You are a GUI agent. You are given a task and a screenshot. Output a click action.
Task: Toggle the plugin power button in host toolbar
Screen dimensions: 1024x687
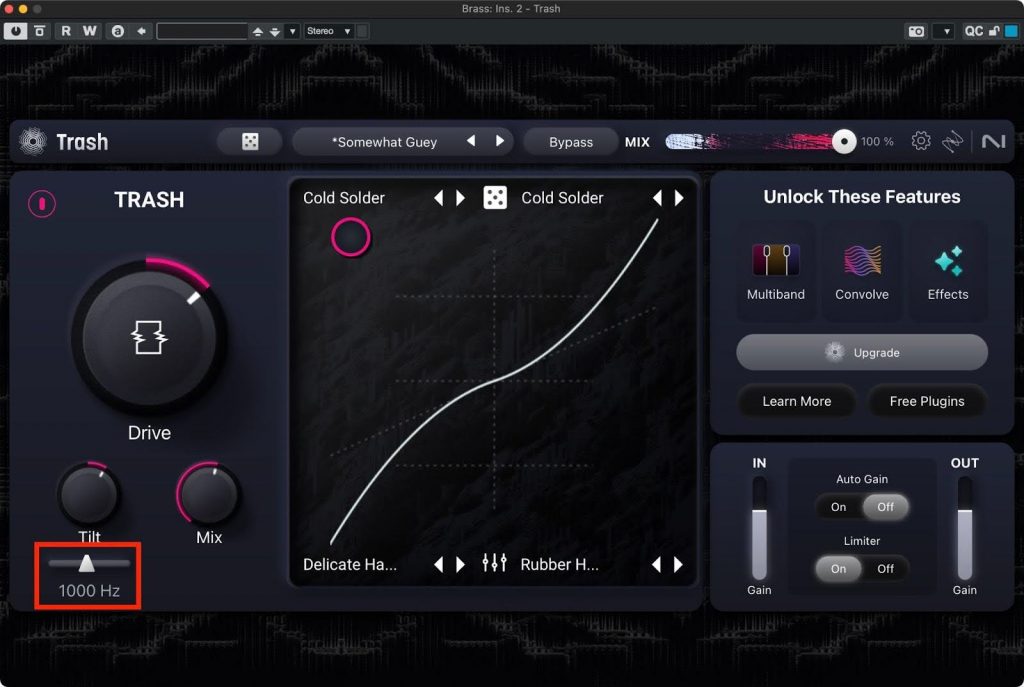tap(15, 31)
